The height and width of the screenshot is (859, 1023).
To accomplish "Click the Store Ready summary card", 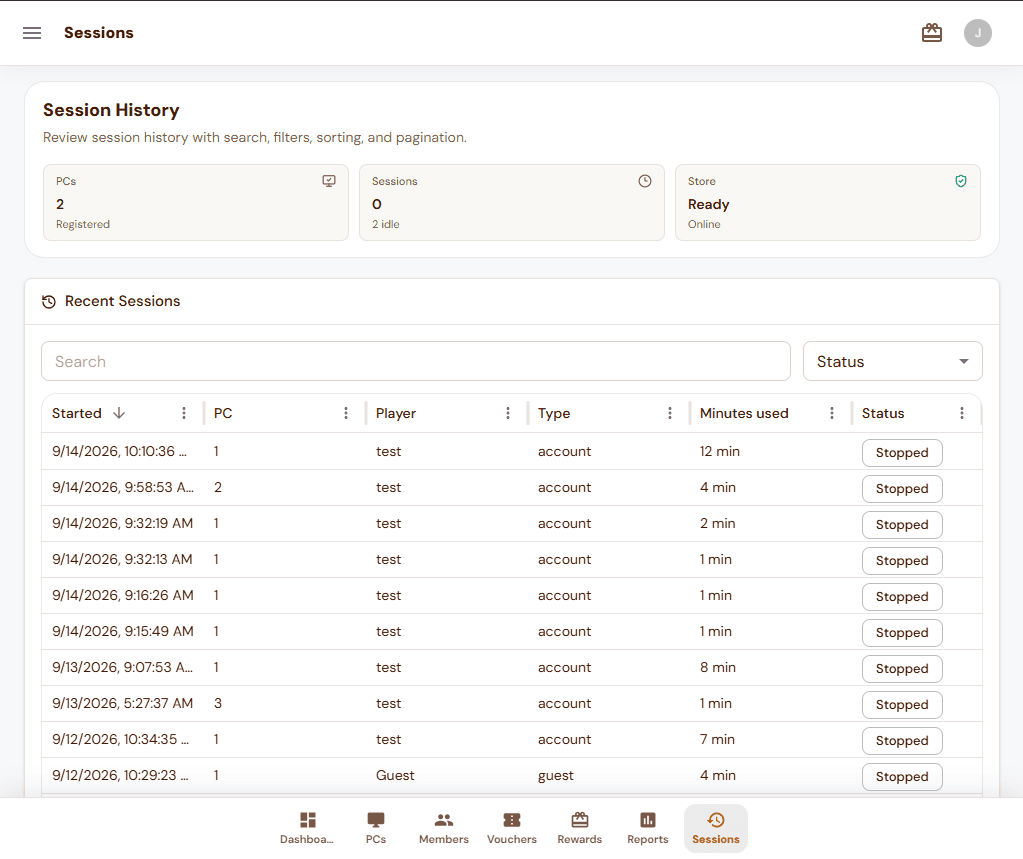I will tap(827, 202).
